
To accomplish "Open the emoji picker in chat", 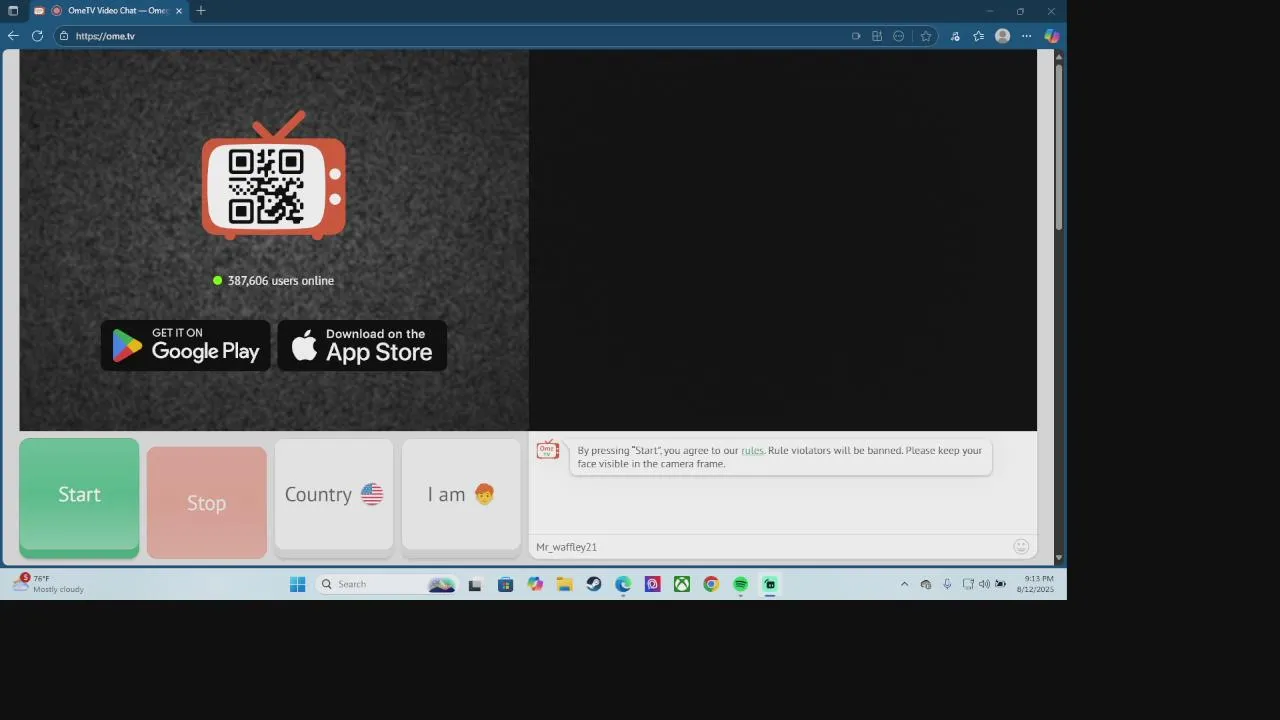I will 1021,546.
